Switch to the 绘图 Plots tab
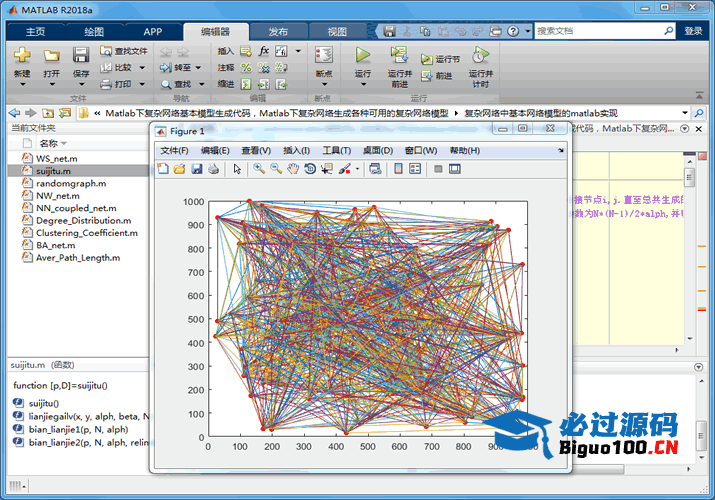The width and height of the screenshot is (715, 500). (x=94, y=31)
